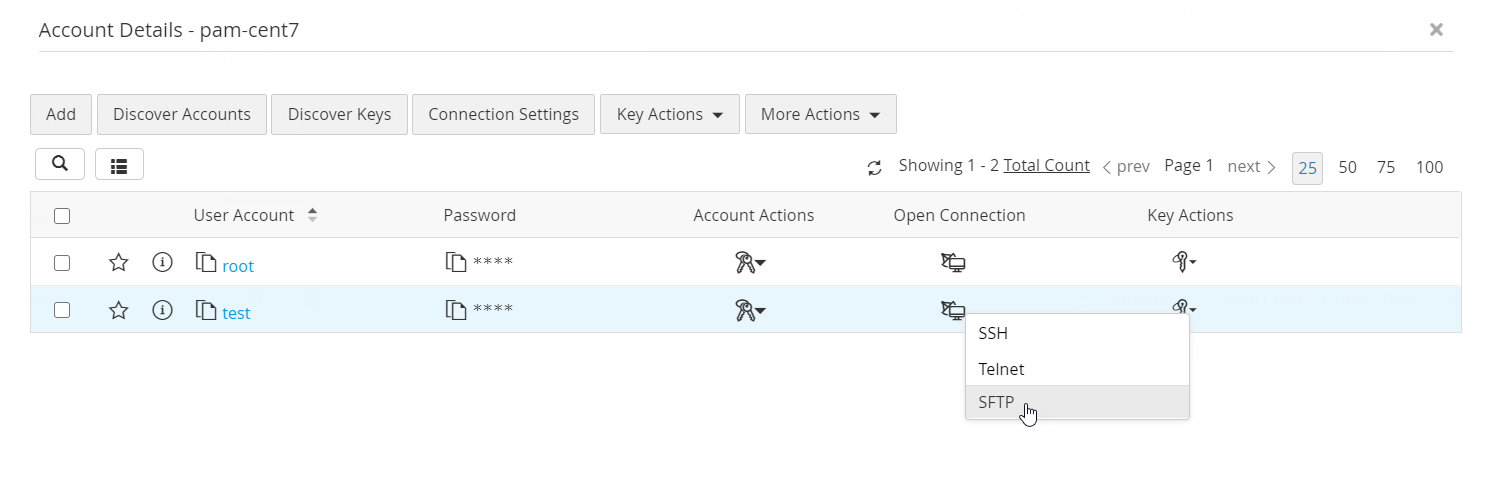Favorite the root account with star icon
The image size is (1489, 484).
pyautogui.click(x=119, y=263)
